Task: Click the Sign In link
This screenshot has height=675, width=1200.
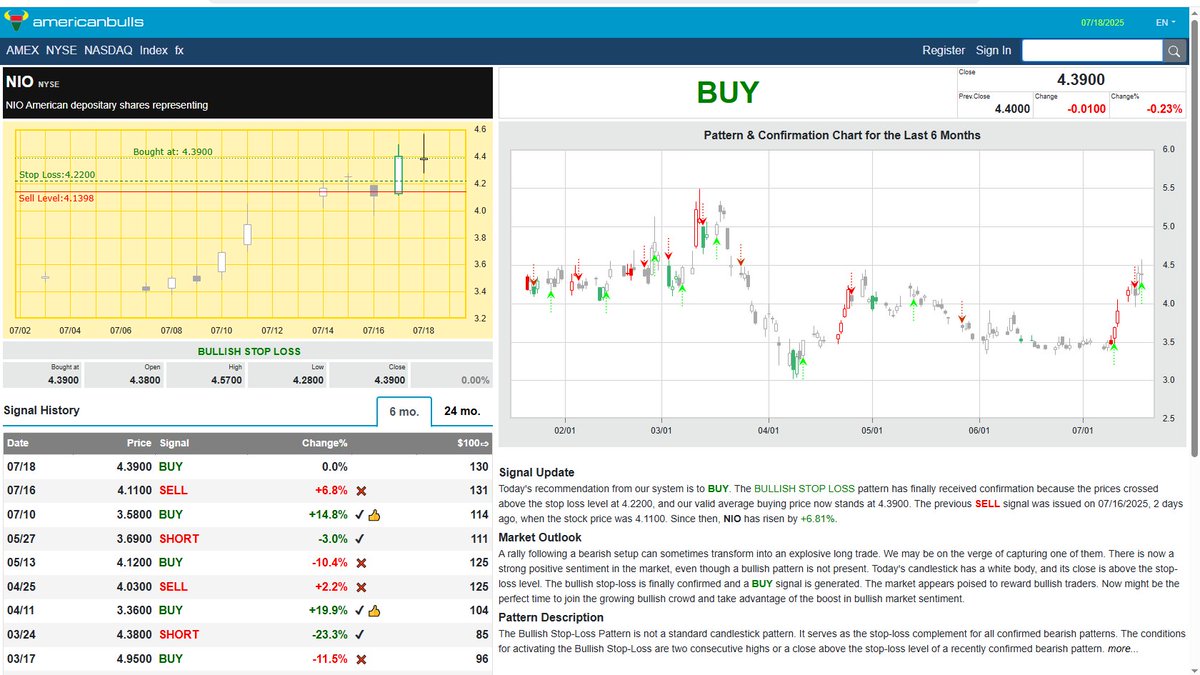Action: click(x=993, y=50)
